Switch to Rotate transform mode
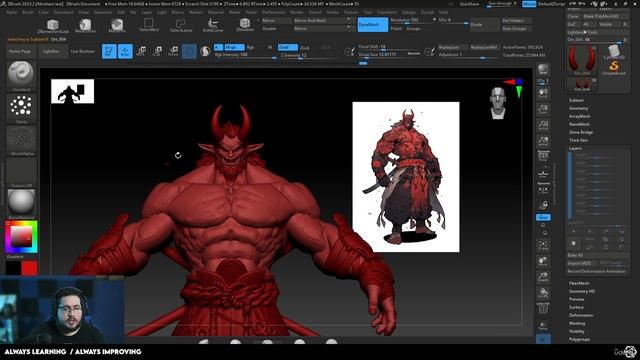The height and width of the screenshot is (360, 640). [x=173, y=51]
